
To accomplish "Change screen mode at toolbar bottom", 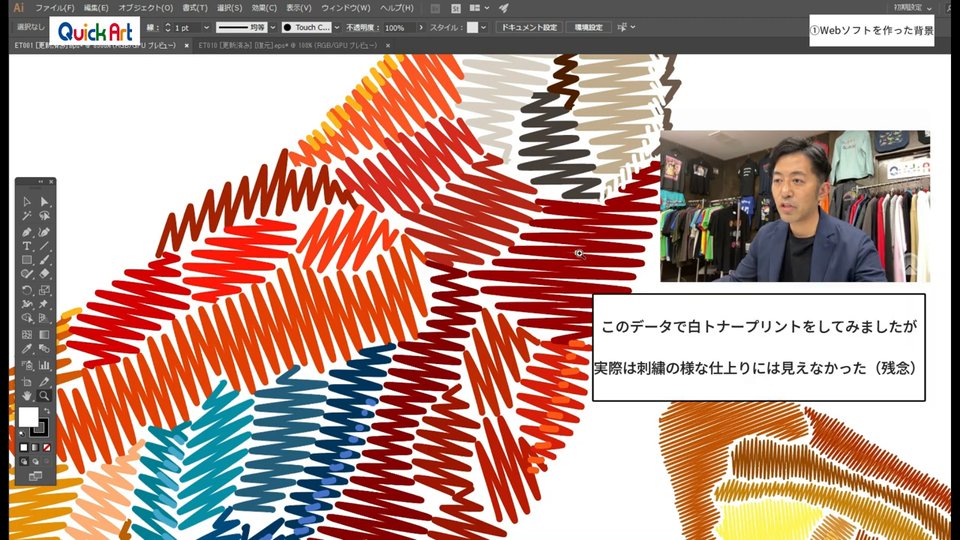I will 36,476.
